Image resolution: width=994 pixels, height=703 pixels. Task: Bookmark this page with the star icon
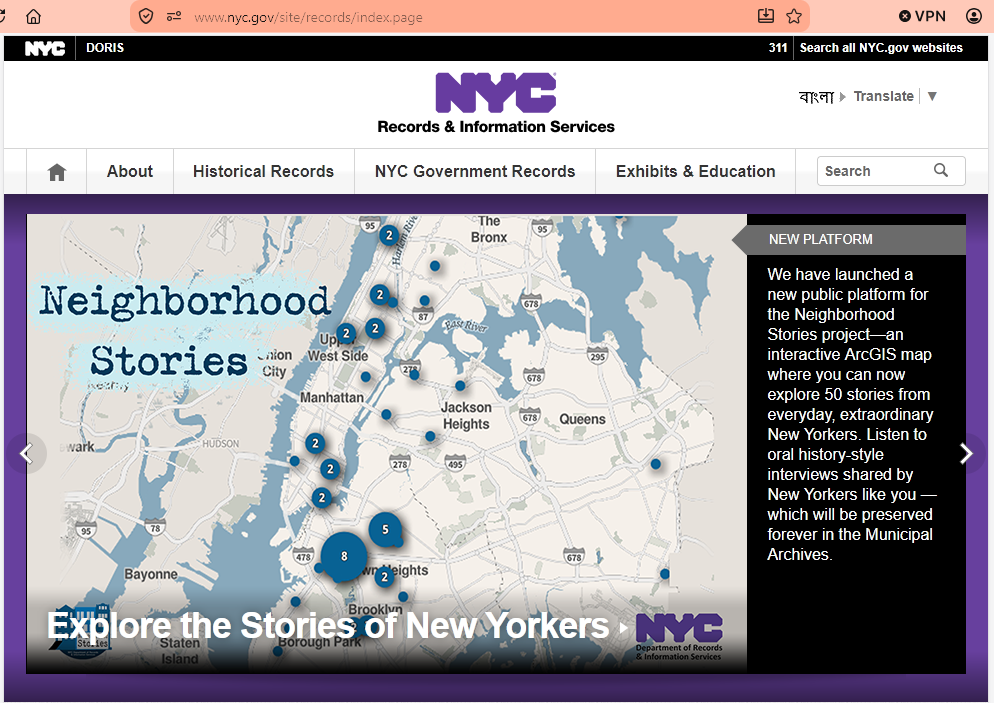click(794, 16)
